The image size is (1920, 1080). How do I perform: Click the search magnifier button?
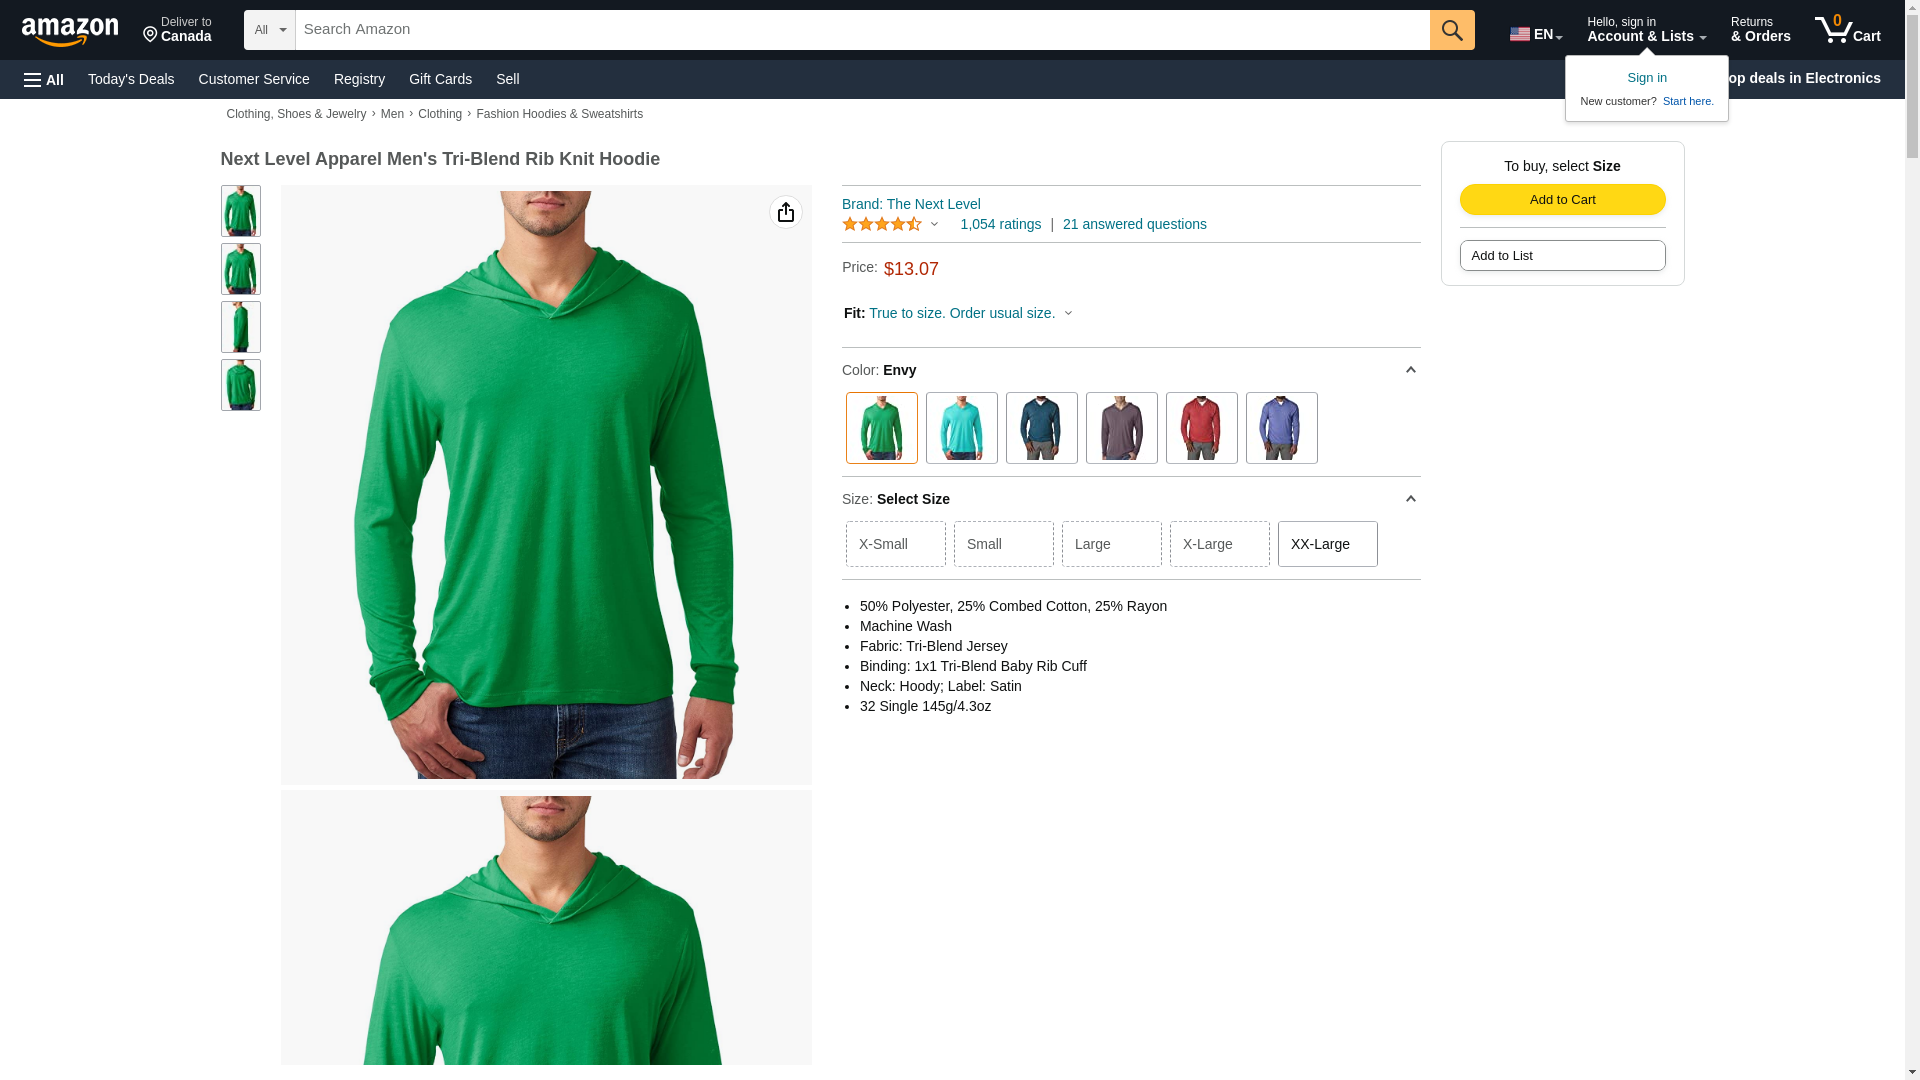[x=1452, y=30]
